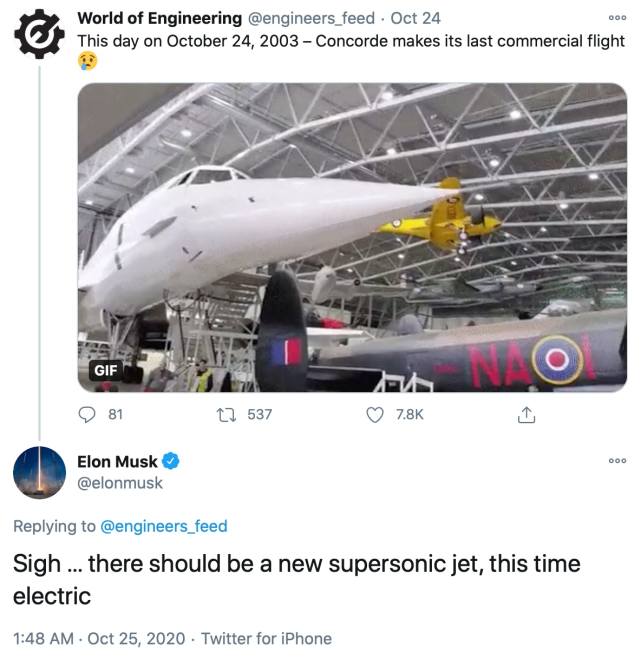Open Elon Musk's rocket profile picture
This screenshot has width=641, height=660.
pyautogui.click(x=39, y=472)
